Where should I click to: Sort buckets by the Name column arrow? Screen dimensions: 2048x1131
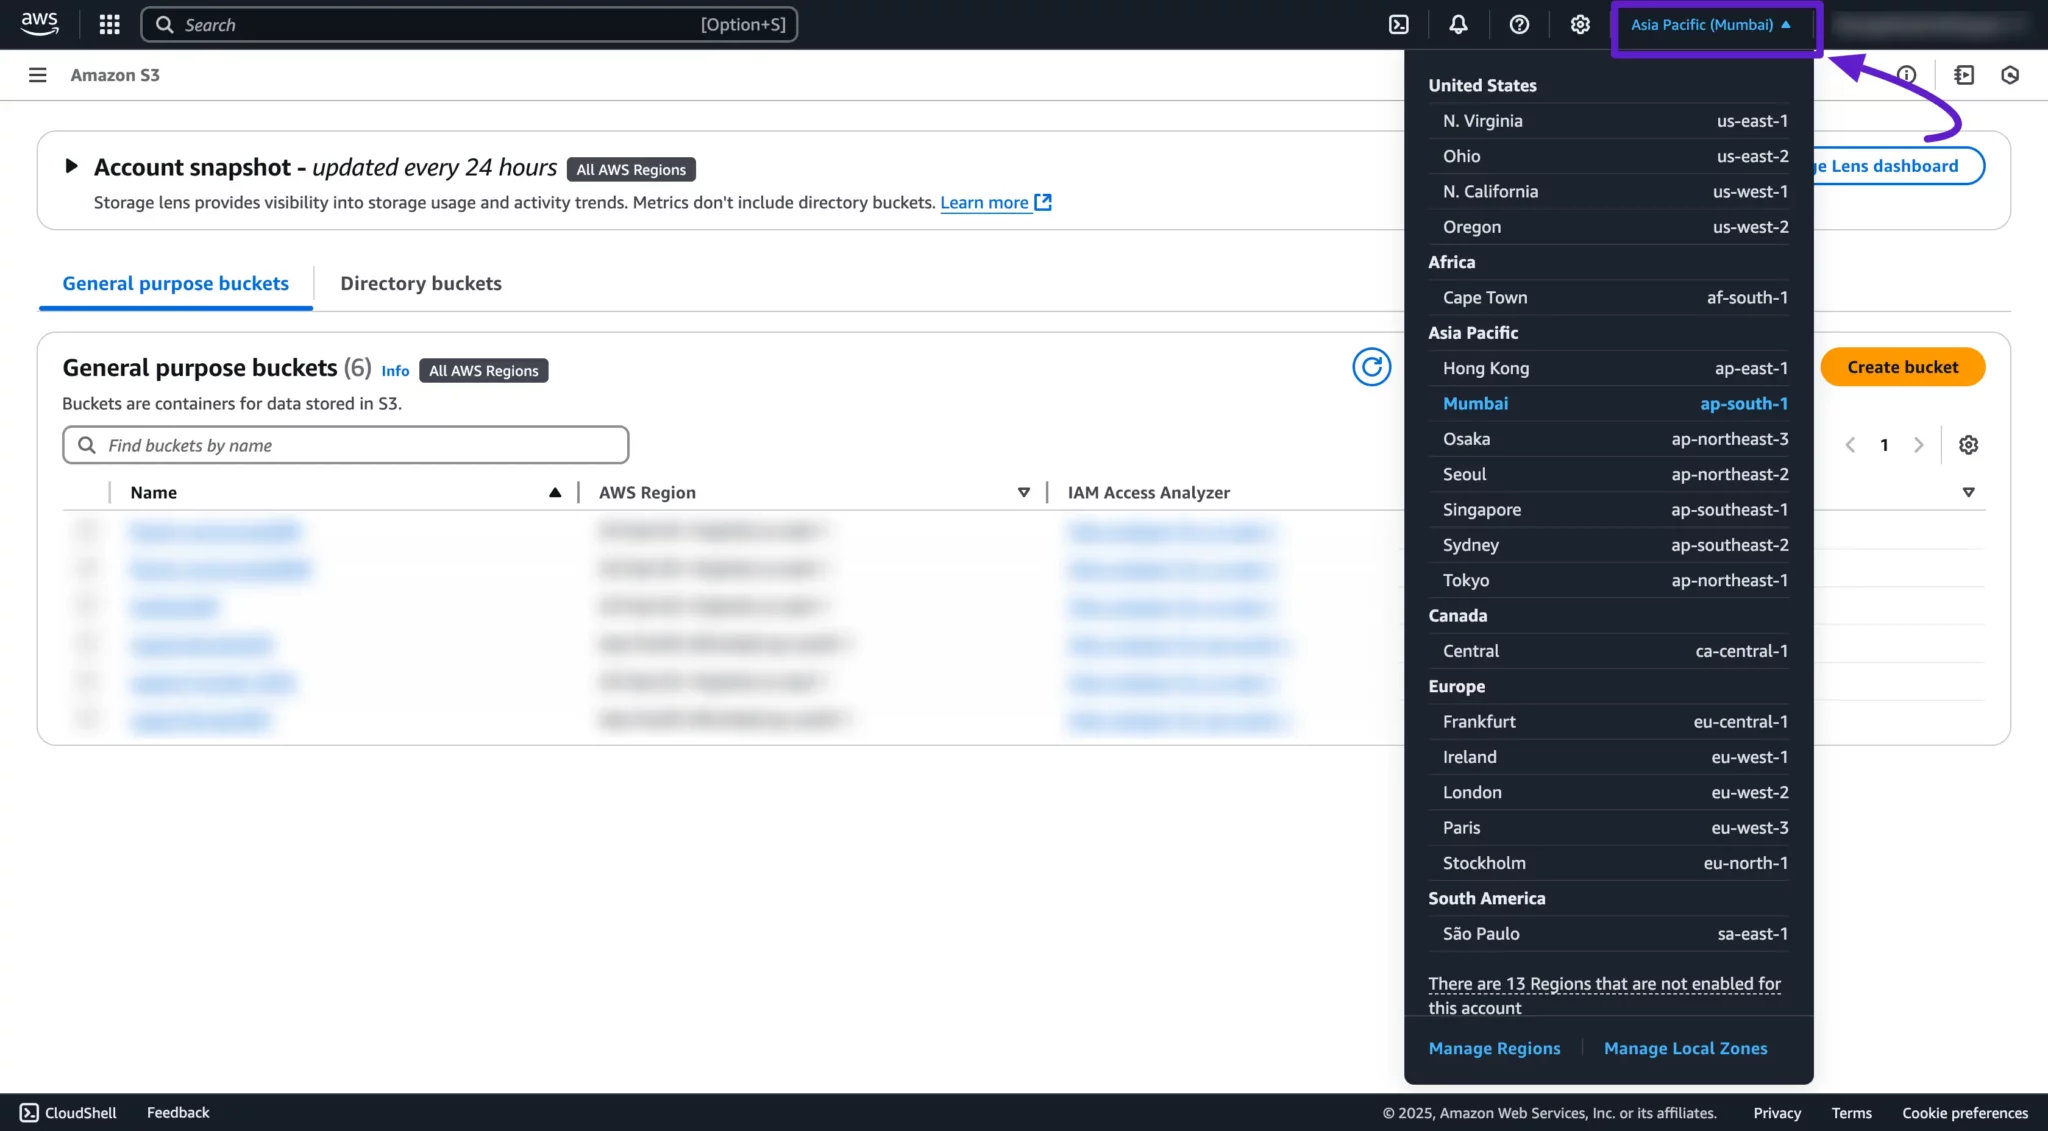tap(555, 492)
